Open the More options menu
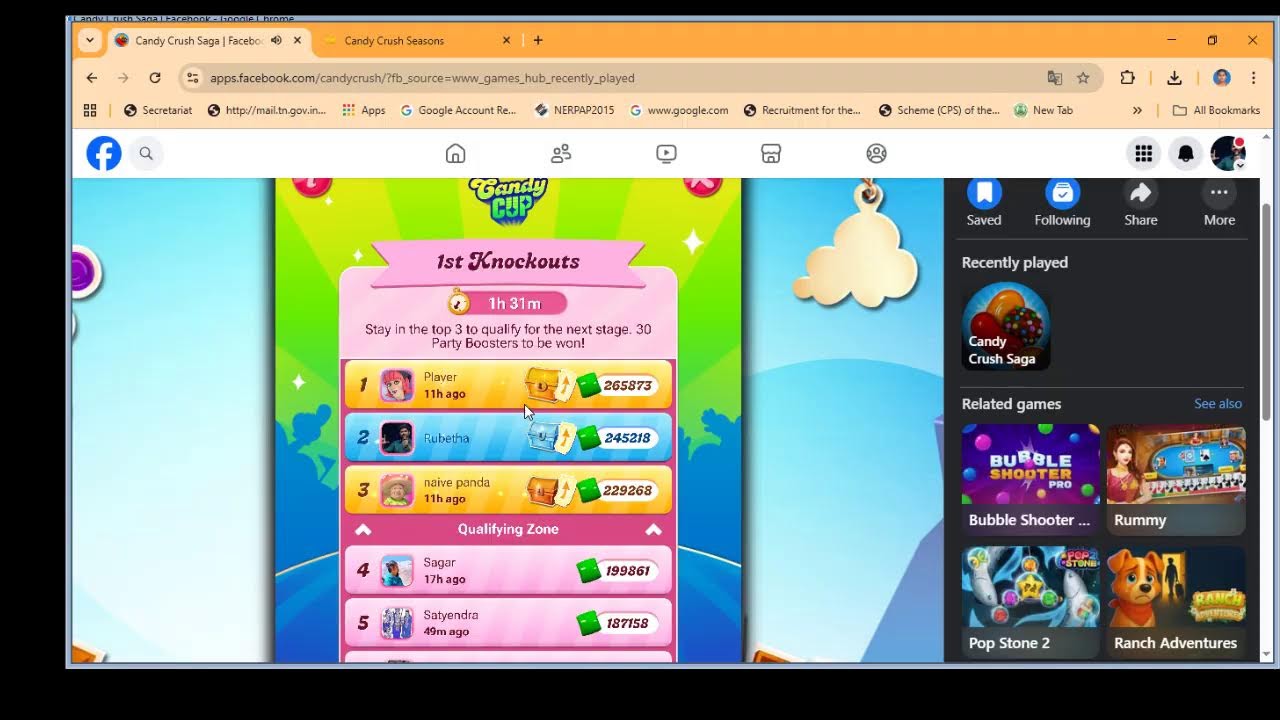The width and height of the screenshot is (1280, 720). 1219,193
